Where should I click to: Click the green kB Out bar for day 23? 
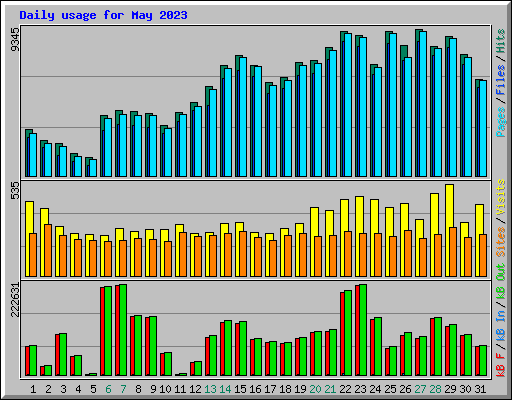(363, 330)
